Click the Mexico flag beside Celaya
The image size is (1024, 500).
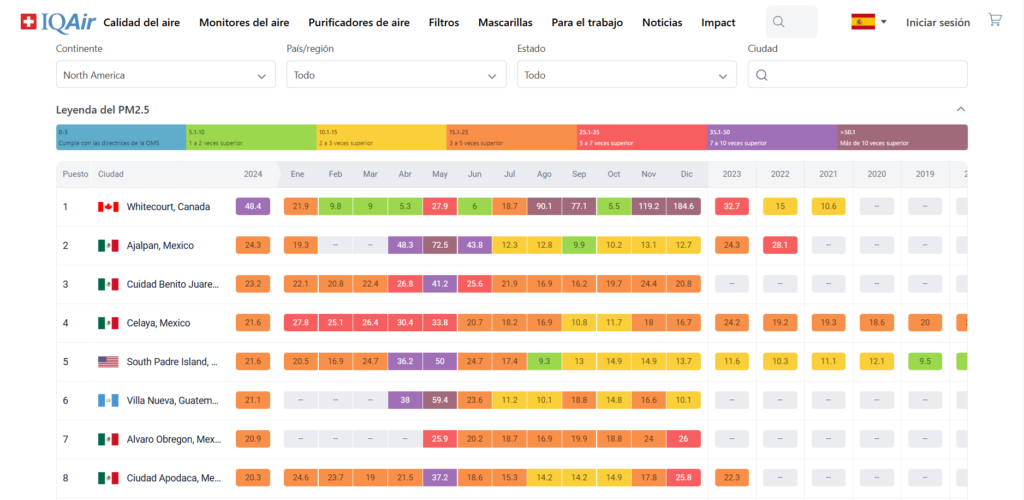point(108,323)
